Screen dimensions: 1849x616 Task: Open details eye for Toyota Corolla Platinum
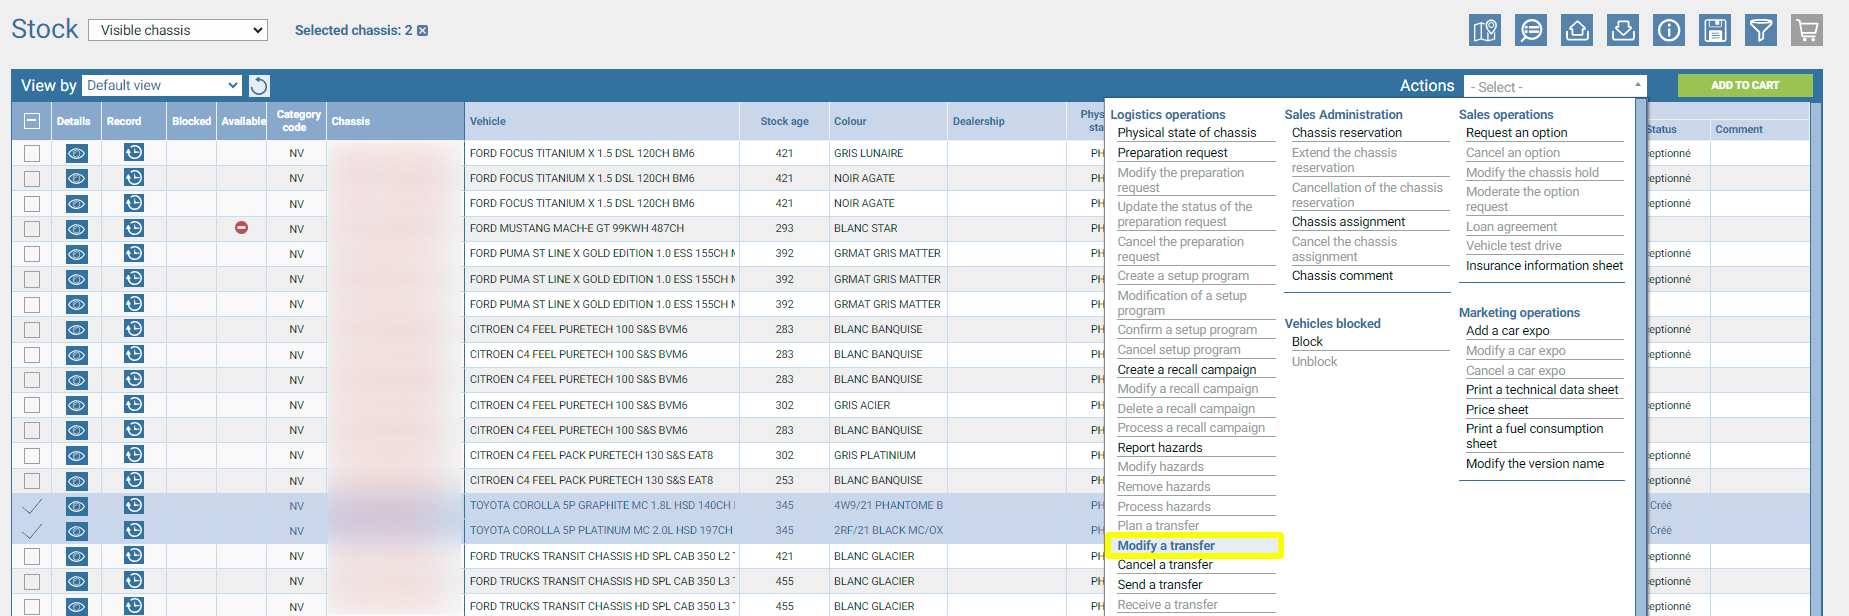[x=76, y=531]
